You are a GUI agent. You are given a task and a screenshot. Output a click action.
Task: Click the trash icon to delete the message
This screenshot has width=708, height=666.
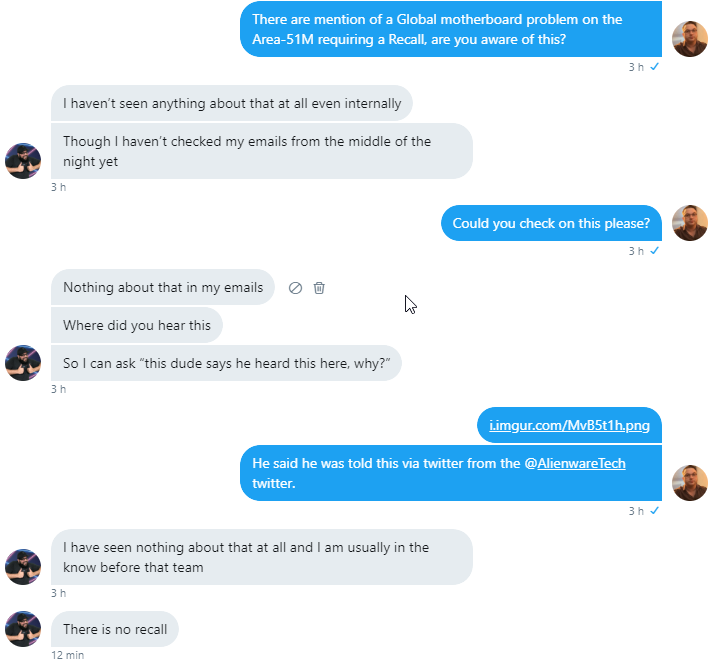(319, 288)
